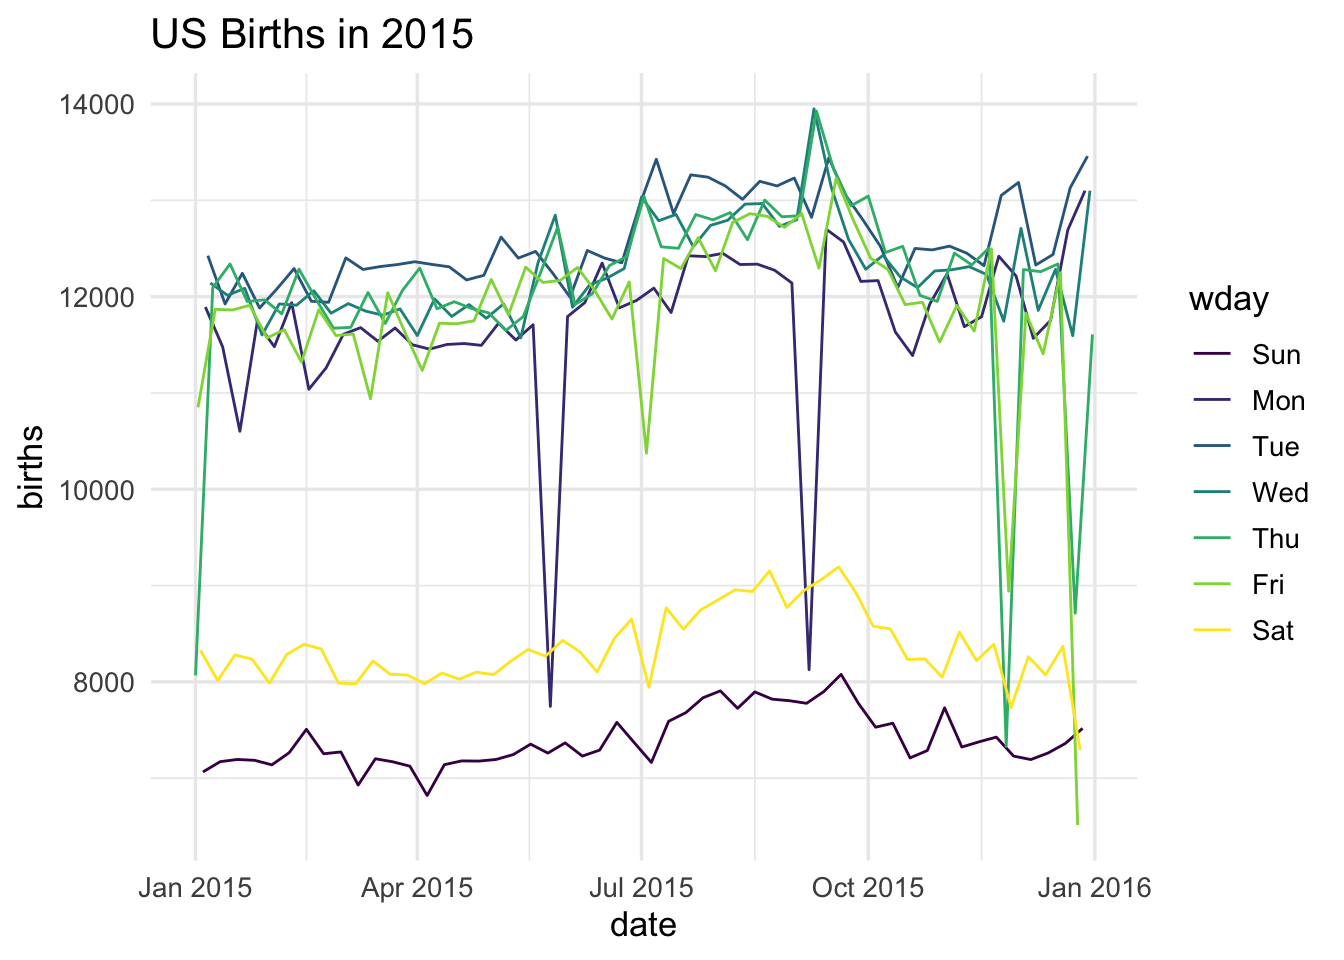This screenshot has width=1344, height=960.
Task: Select the Jul 2015 x-axis tick label
Action: [641, 888]
